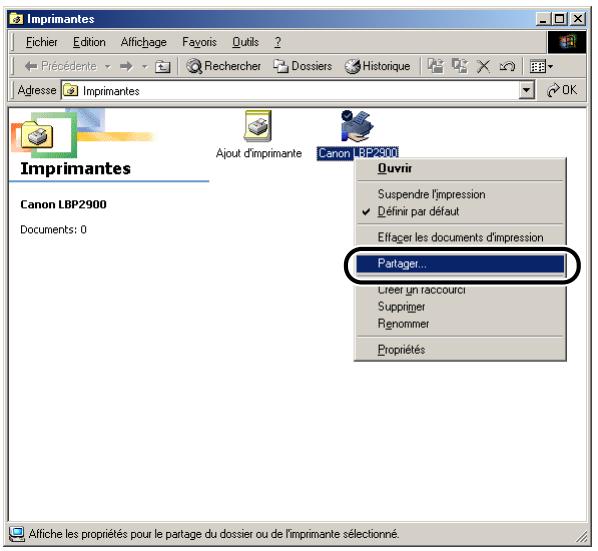Image resolution: width=598 pixels, height=551 pixels.
Task: Click the Imprimantes folder icon in address bar
Action: click(x=71, y=91)
